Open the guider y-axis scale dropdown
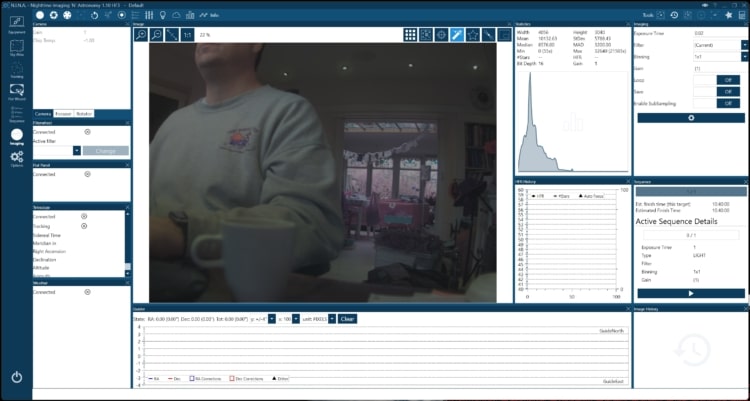 [x=272, y=319]
